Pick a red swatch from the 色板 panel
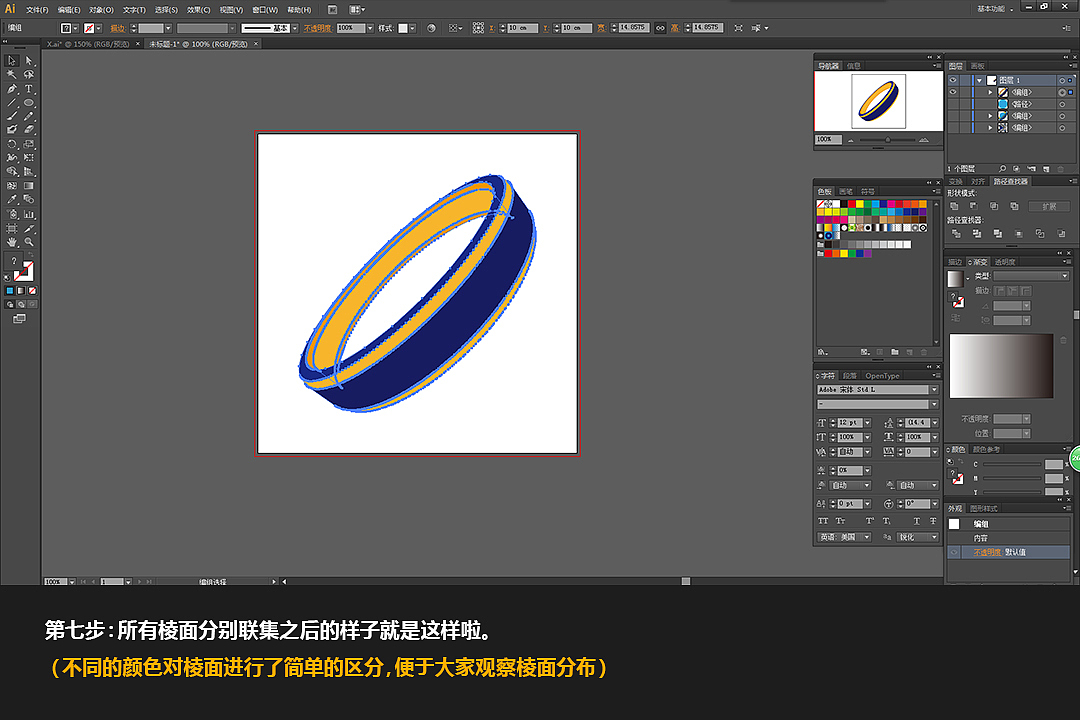The width and height of the screenshot is (1080, 720). point(851,203)
